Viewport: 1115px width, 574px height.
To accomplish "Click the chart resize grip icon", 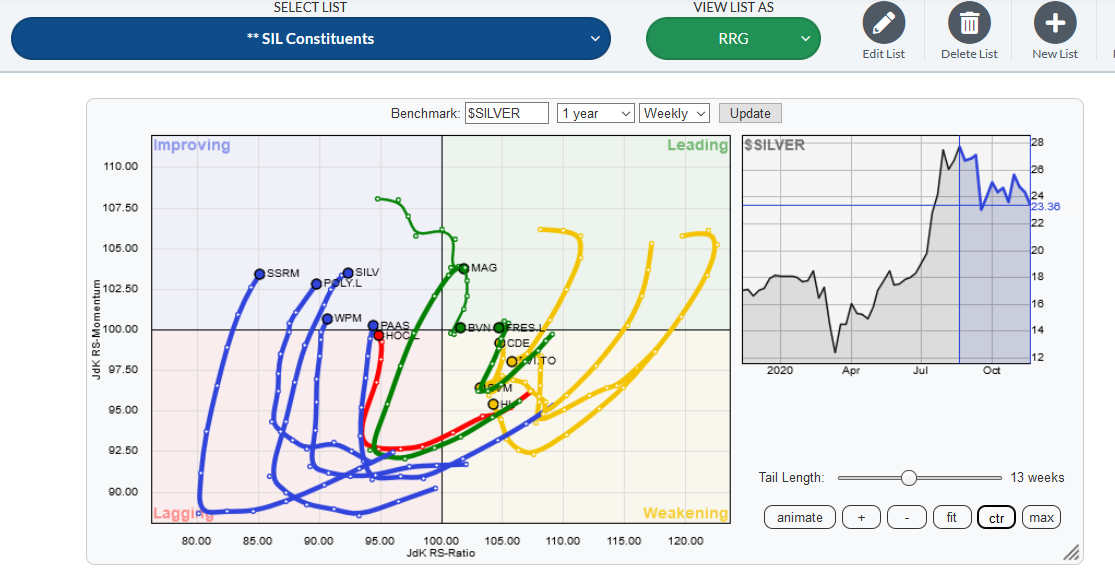I will (x=1071, y=552).
